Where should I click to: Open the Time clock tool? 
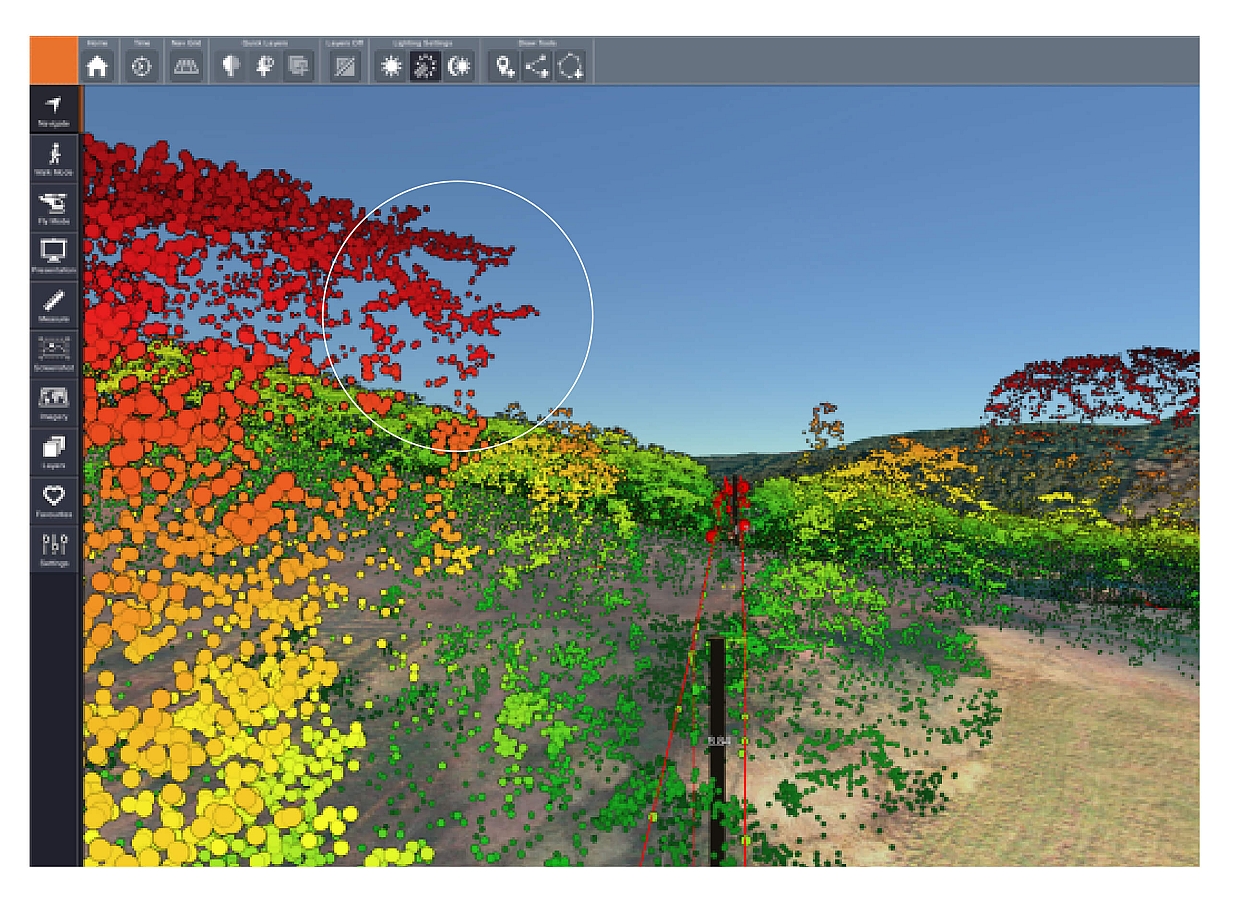point(141,66)
